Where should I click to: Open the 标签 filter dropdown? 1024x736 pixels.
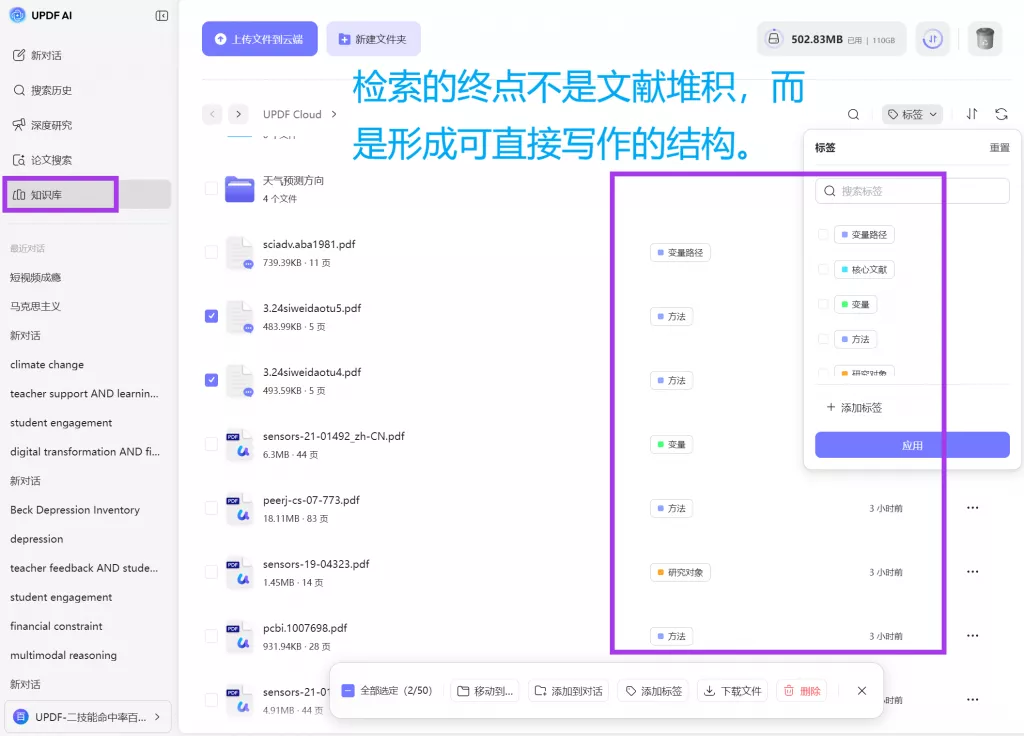pyautogui.click(x=911, y=114)
